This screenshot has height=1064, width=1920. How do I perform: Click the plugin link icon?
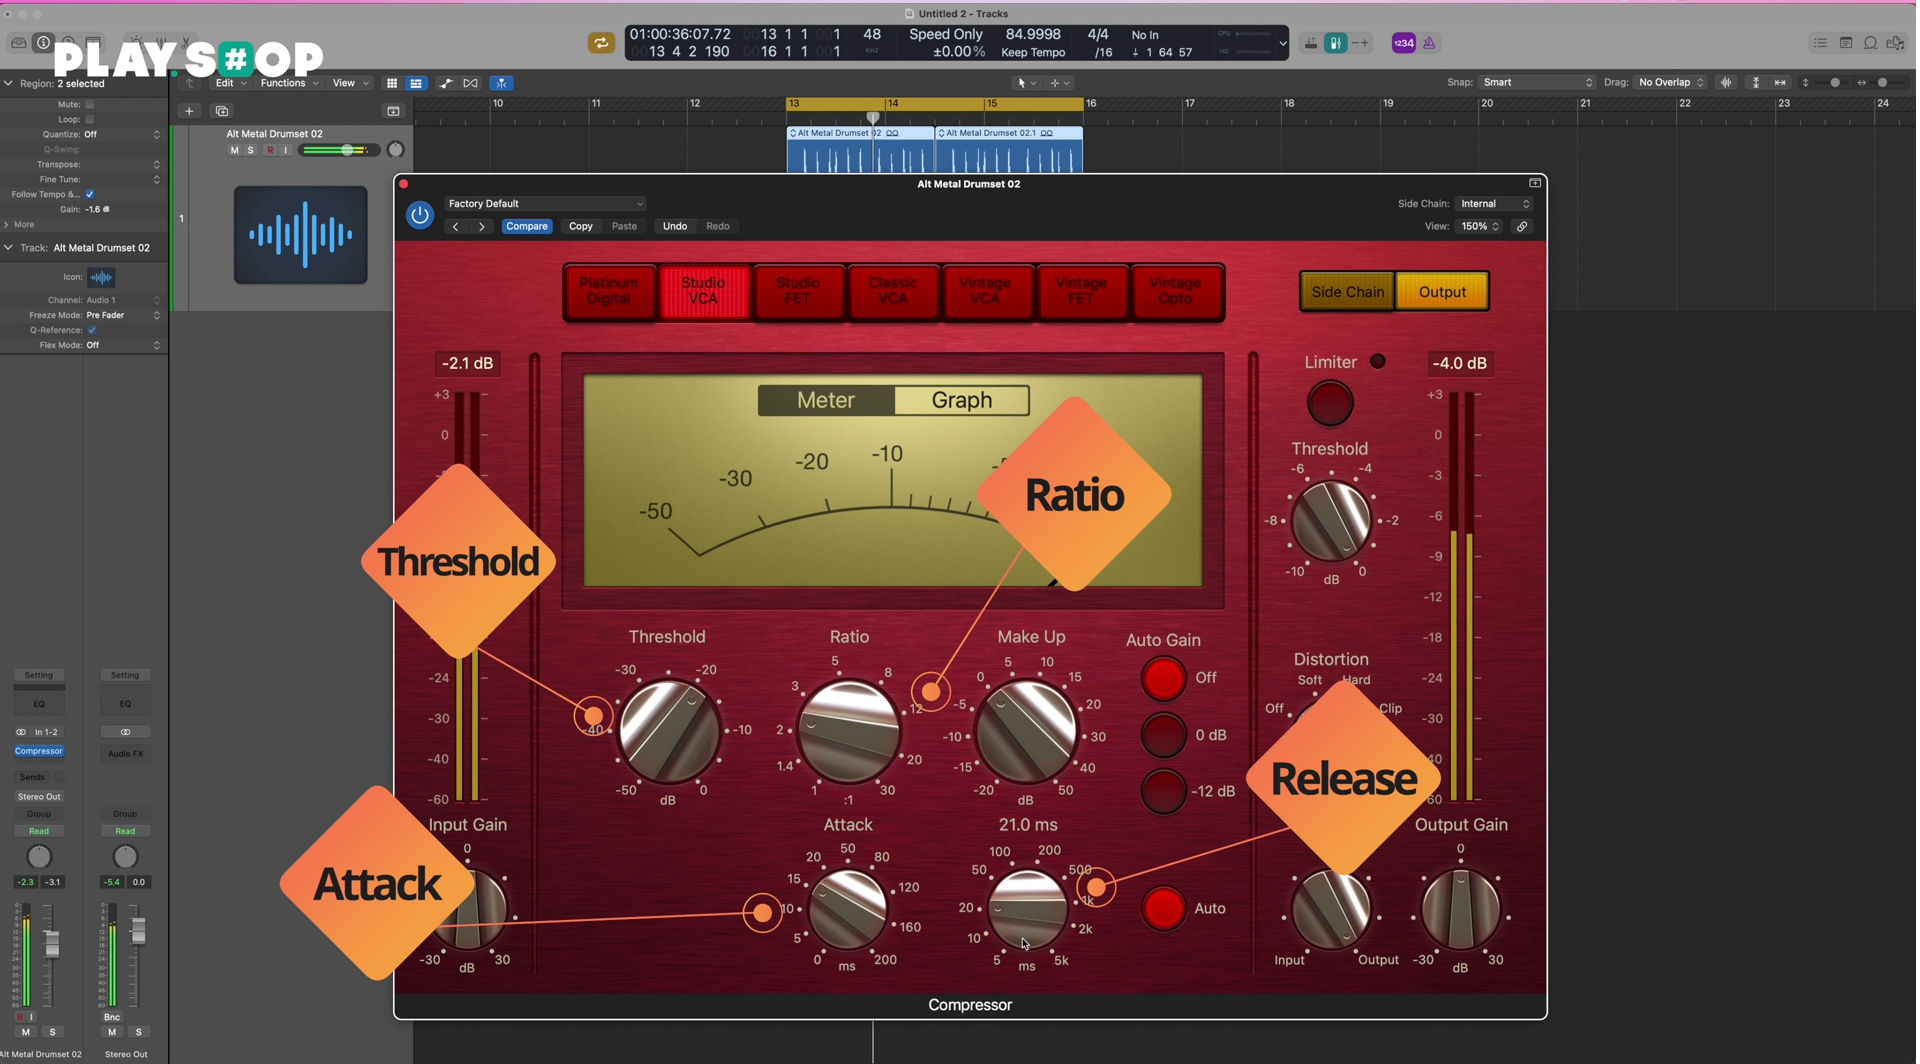point(1522,227)
